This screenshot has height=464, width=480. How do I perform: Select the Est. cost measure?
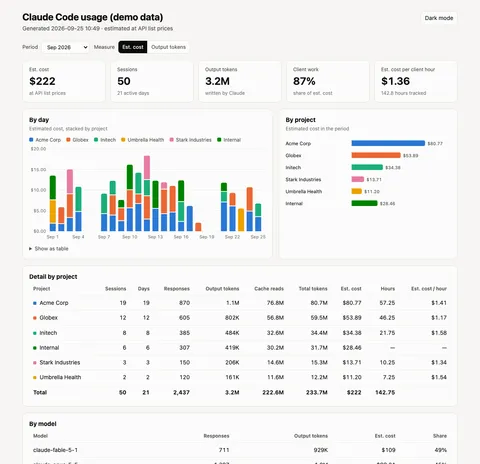pyautogui.click(x=133, y=47)
